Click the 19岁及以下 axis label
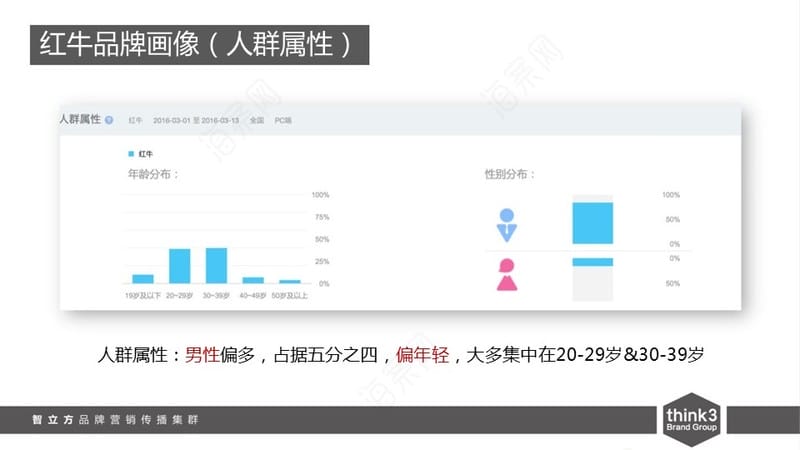The width and height of the screenshot is (800, 450). (x=143, y=295)
